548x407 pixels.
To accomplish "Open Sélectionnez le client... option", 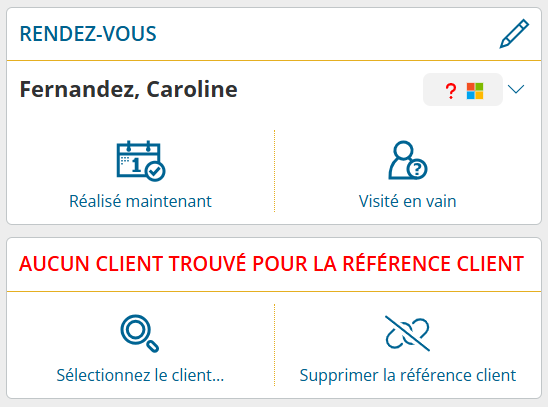I will [140, 375].
